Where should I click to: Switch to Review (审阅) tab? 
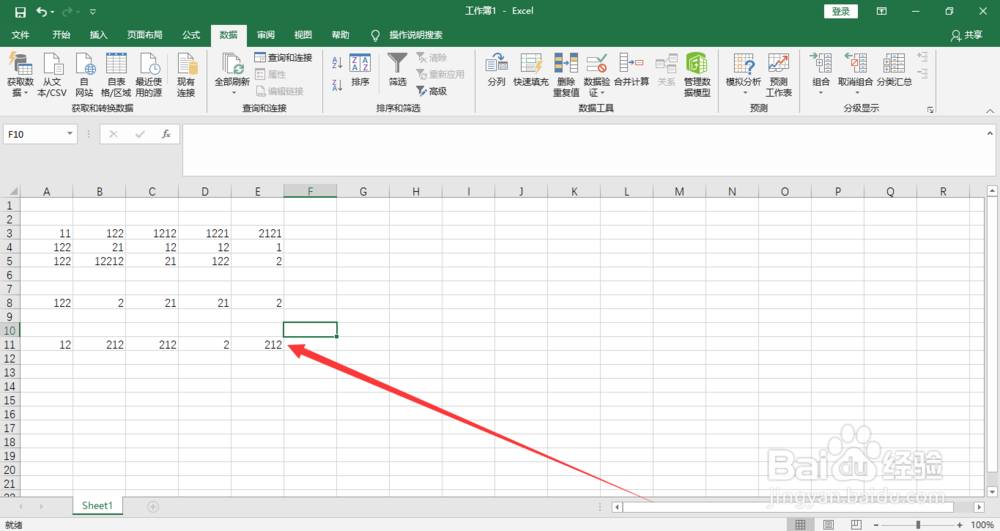[266, 35]
